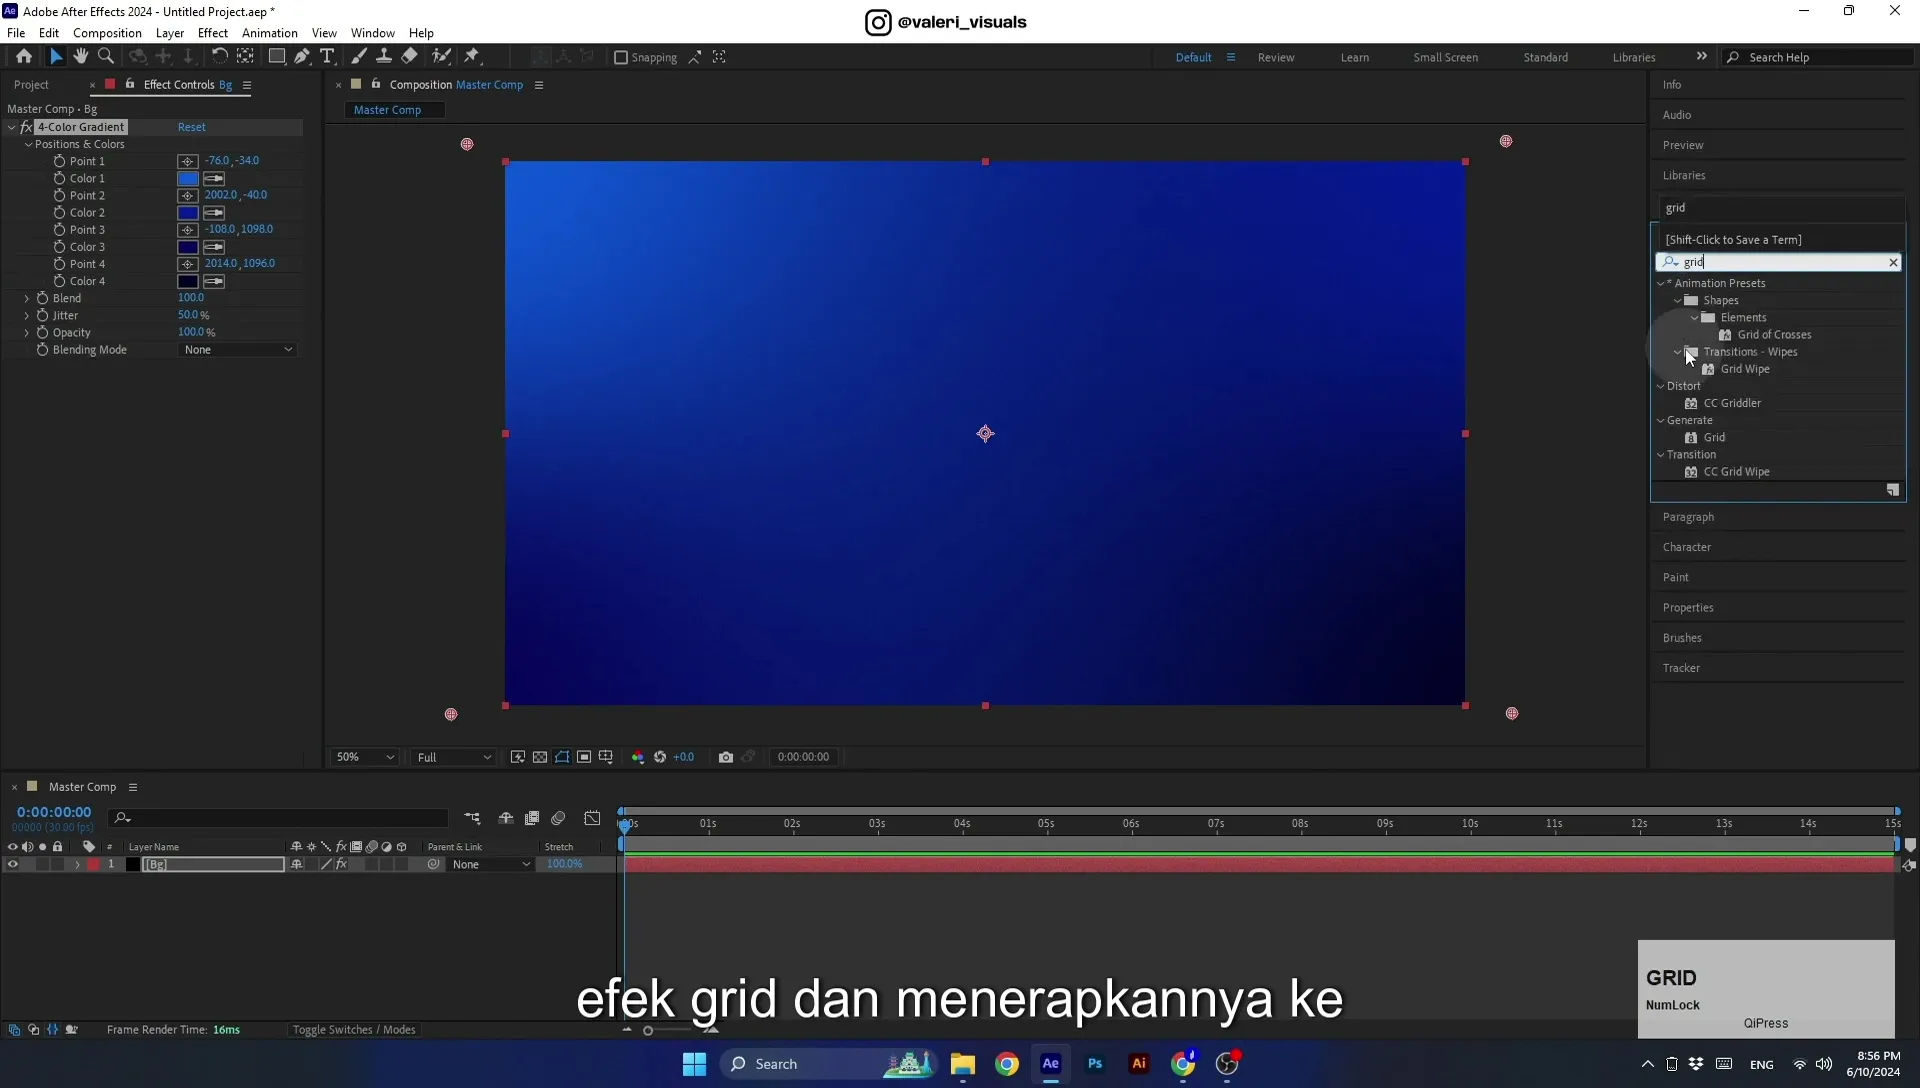
Task: Click the Toggle Transparency Grid icon
Action: point(540,757)
